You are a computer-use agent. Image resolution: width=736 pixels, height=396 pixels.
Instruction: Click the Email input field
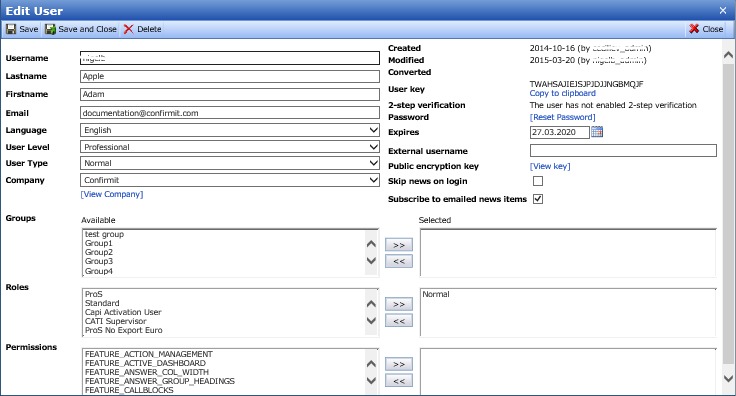click(x=230, y=113)
